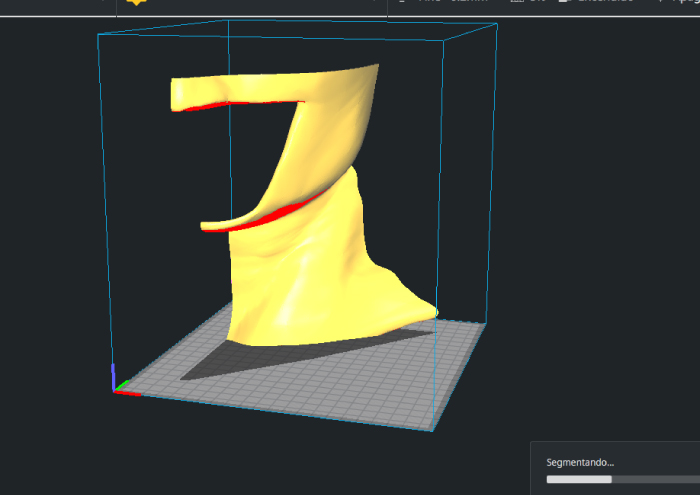Click the Segmentando status text
The width and height of the screenshot is (700, 495).
580,463
